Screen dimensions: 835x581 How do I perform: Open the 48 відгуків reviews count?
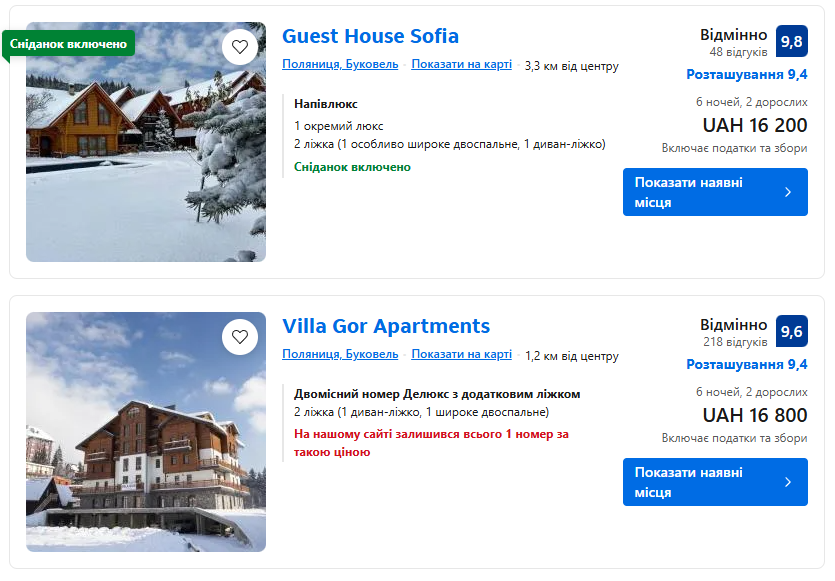click(738, 52)
